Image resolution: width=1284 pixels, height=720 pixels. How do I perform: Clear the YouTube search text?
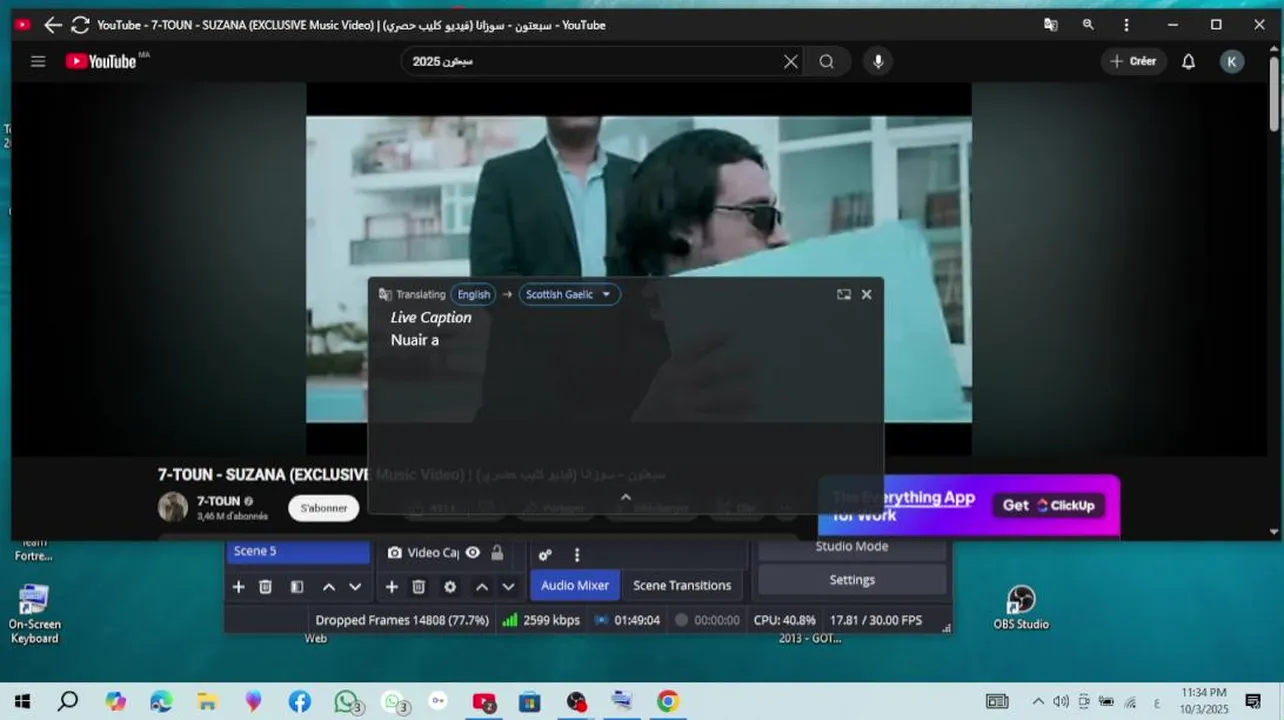(x=791, y=61)
